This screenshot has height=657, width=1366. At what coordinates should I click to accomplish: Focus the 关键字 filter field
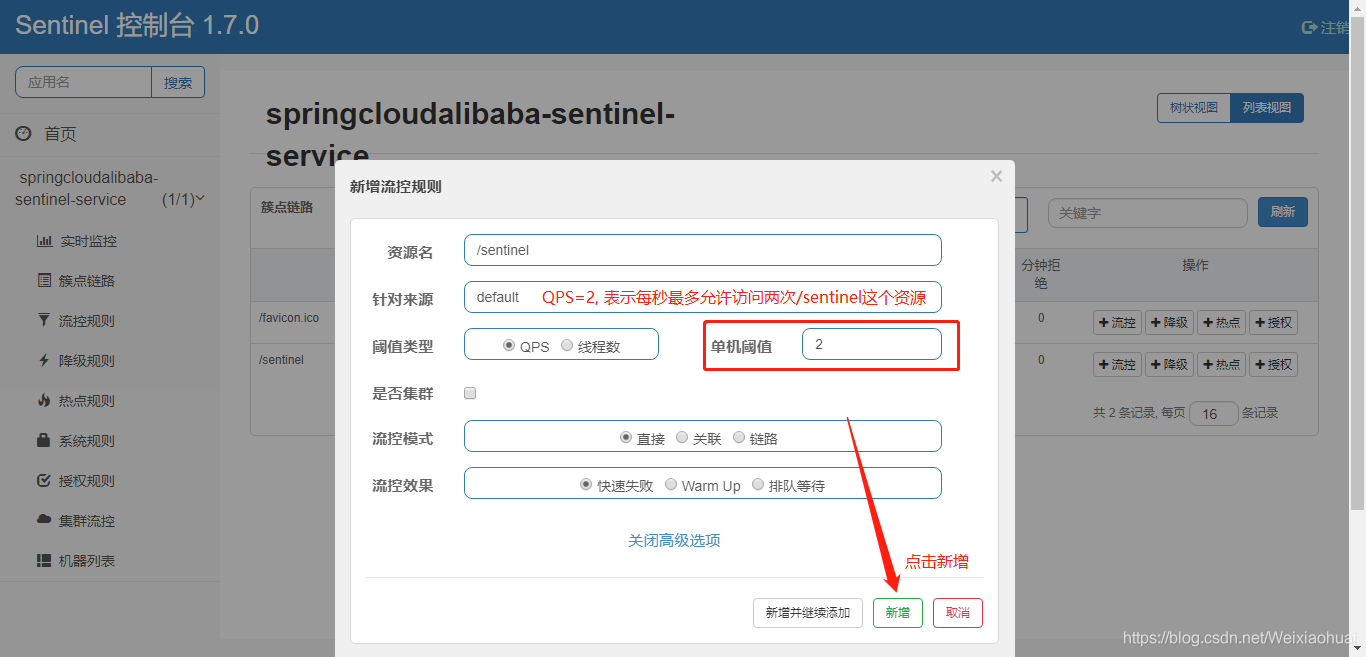pyautogui.click(x=1148, y=213)
